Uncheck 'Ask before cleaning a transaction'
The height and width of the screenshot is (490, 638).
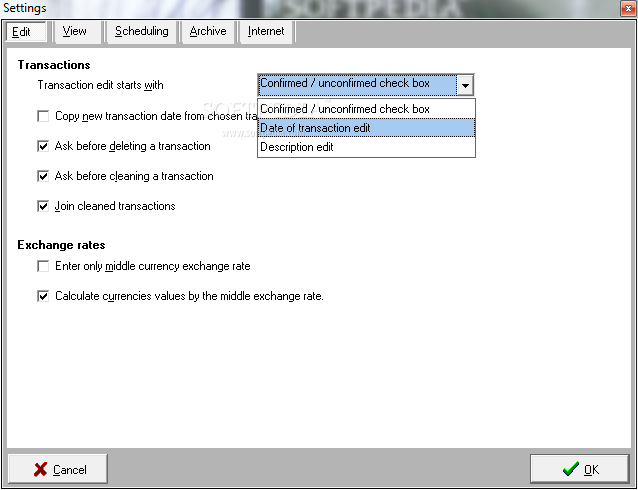[43, 176]
